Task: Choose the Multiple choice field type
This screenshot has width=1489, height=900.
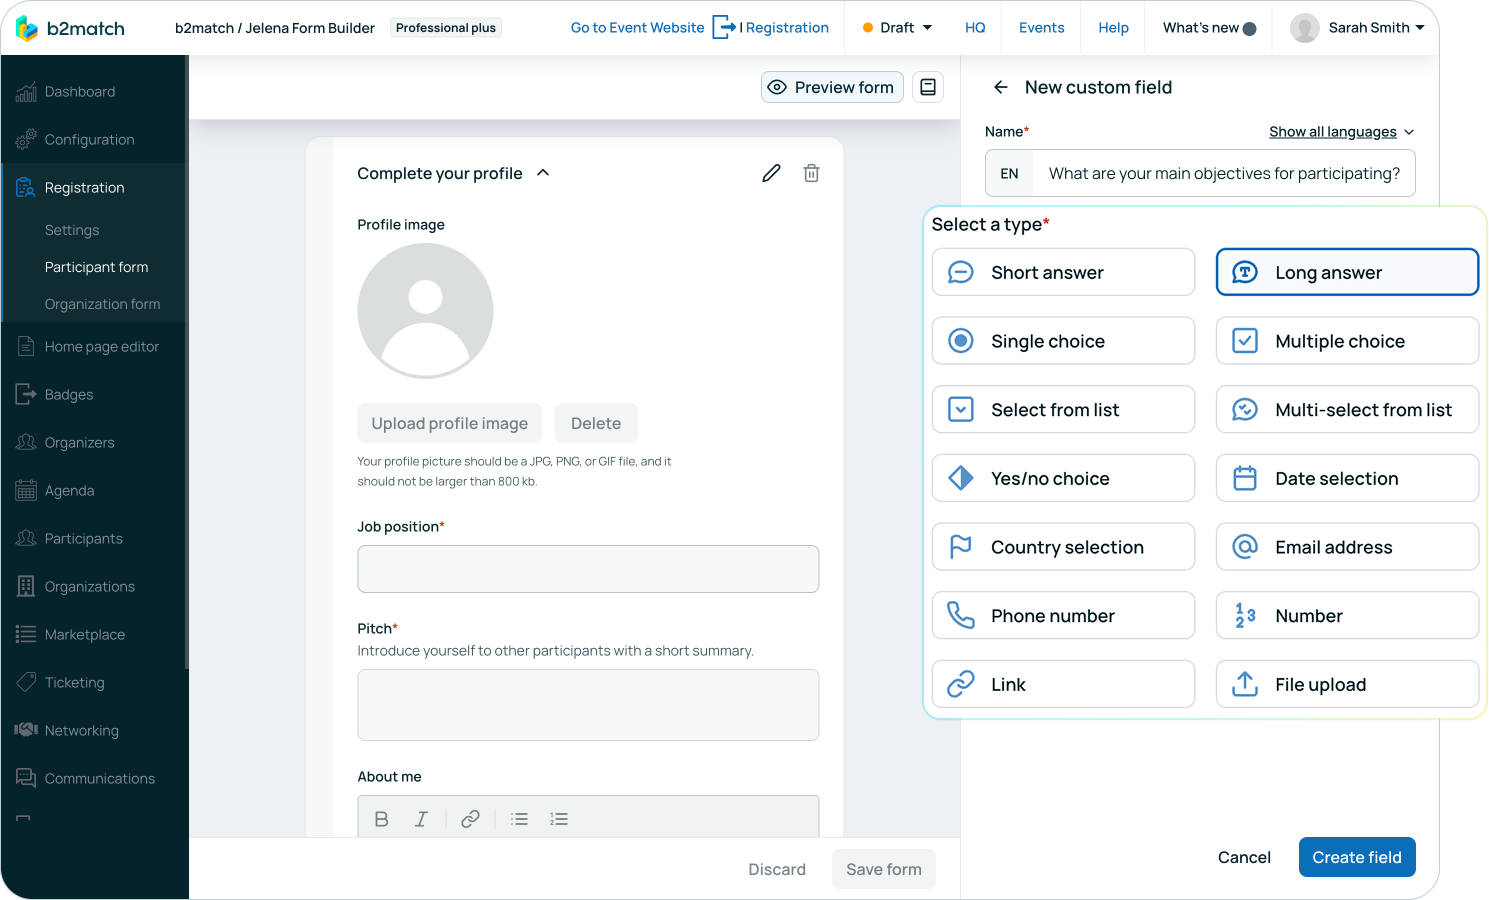Action: [x=1346, y=341]
